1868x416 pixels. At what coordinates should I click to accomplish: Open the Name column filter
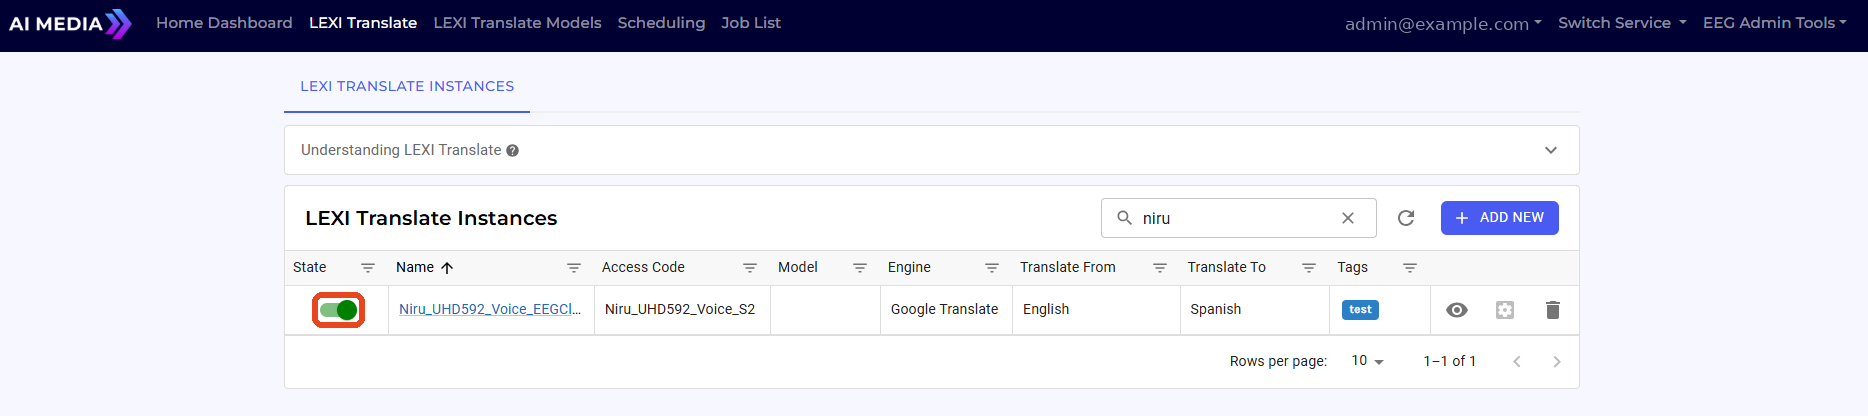(574, 268)
